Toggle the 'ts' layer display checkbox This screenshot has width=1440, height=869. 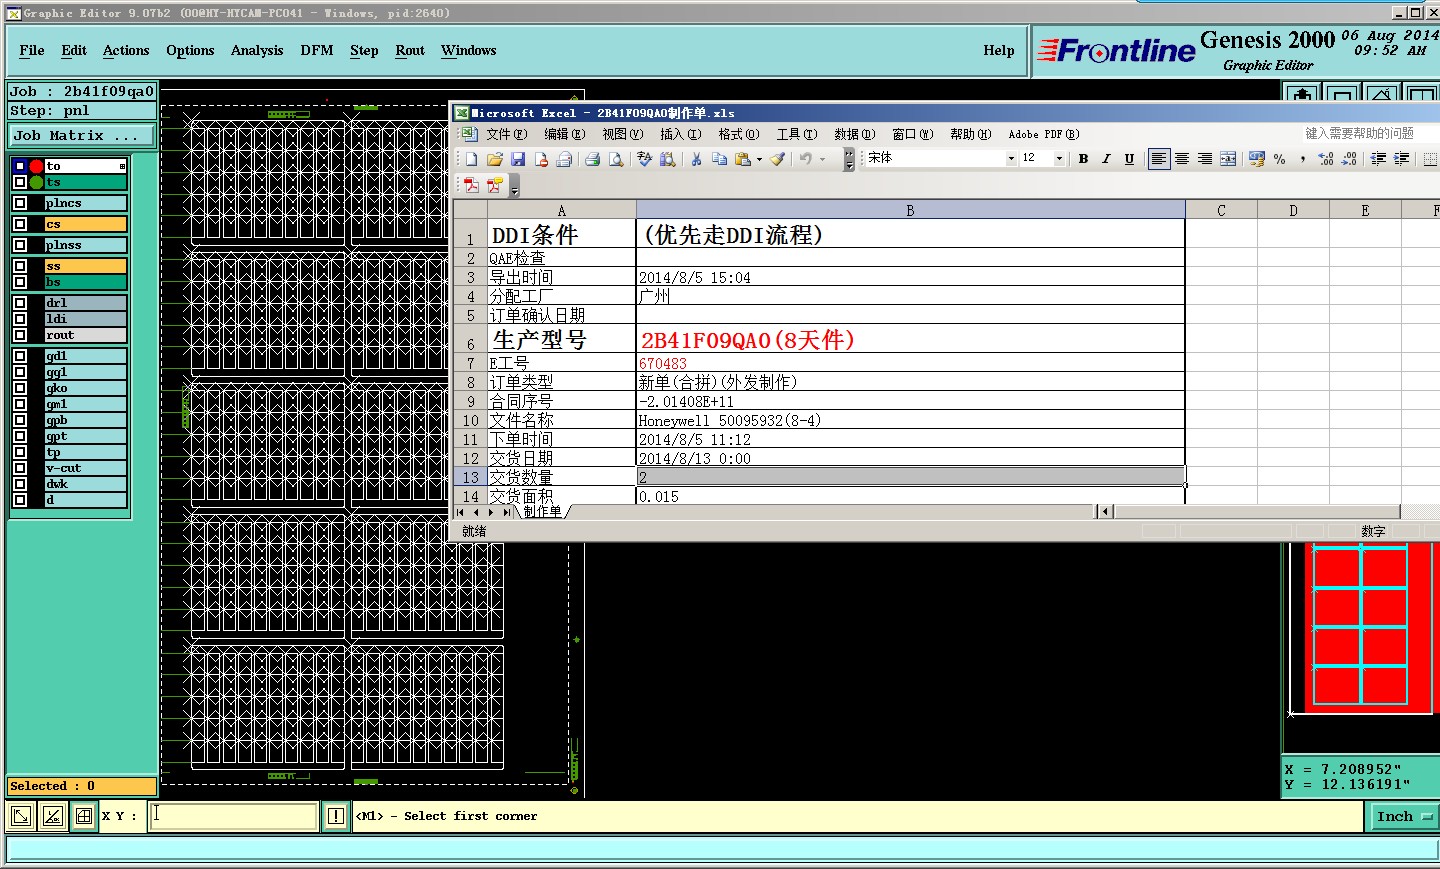(x=20, y=182)
